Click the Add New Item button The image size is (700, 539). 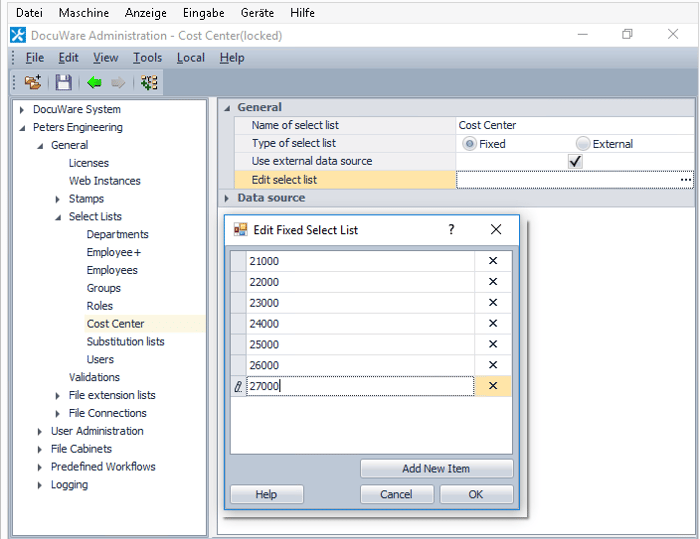pos(436,469)
